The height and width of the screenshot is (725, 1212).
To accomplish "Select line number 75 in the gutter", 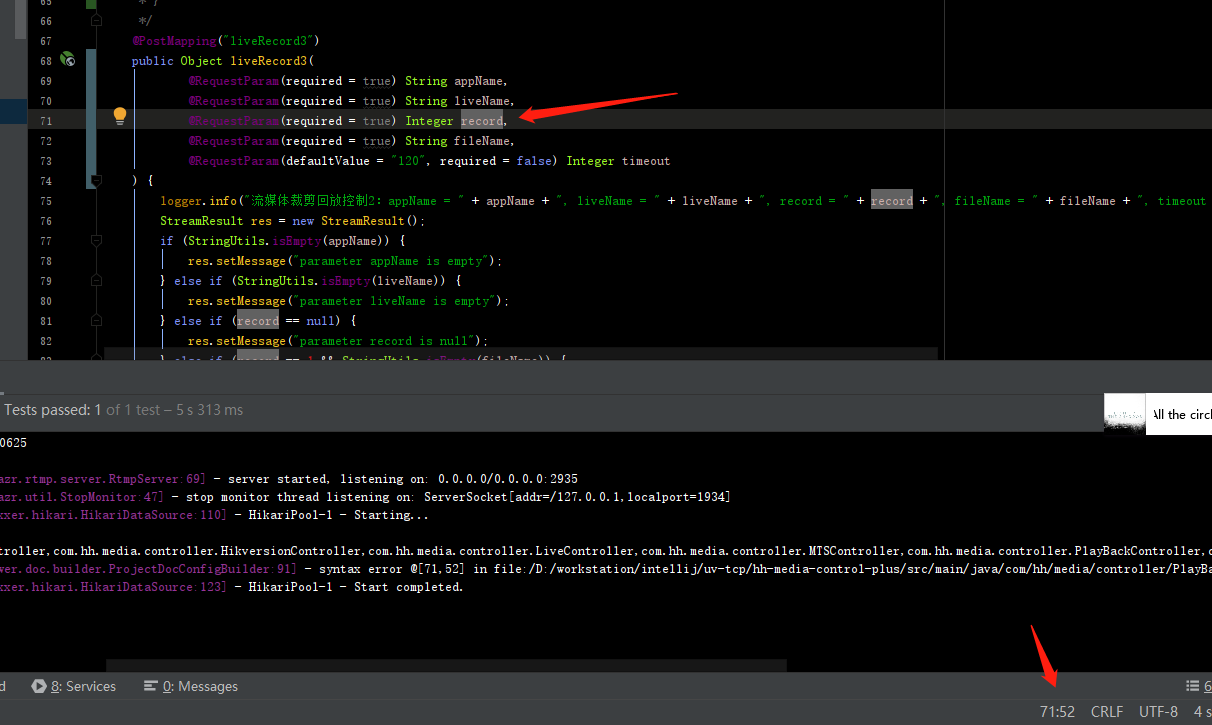I will point(44,200).
